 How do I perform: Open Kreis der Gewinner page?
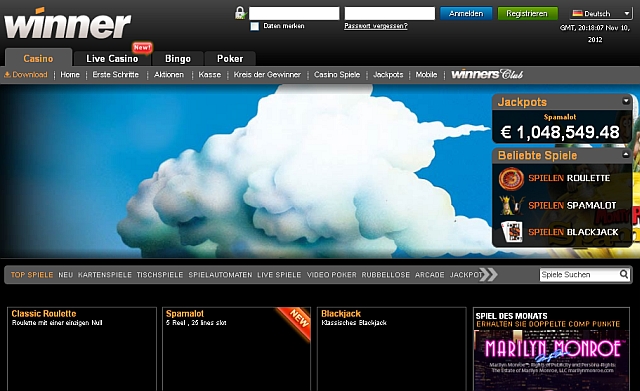[x=267, y=75]
